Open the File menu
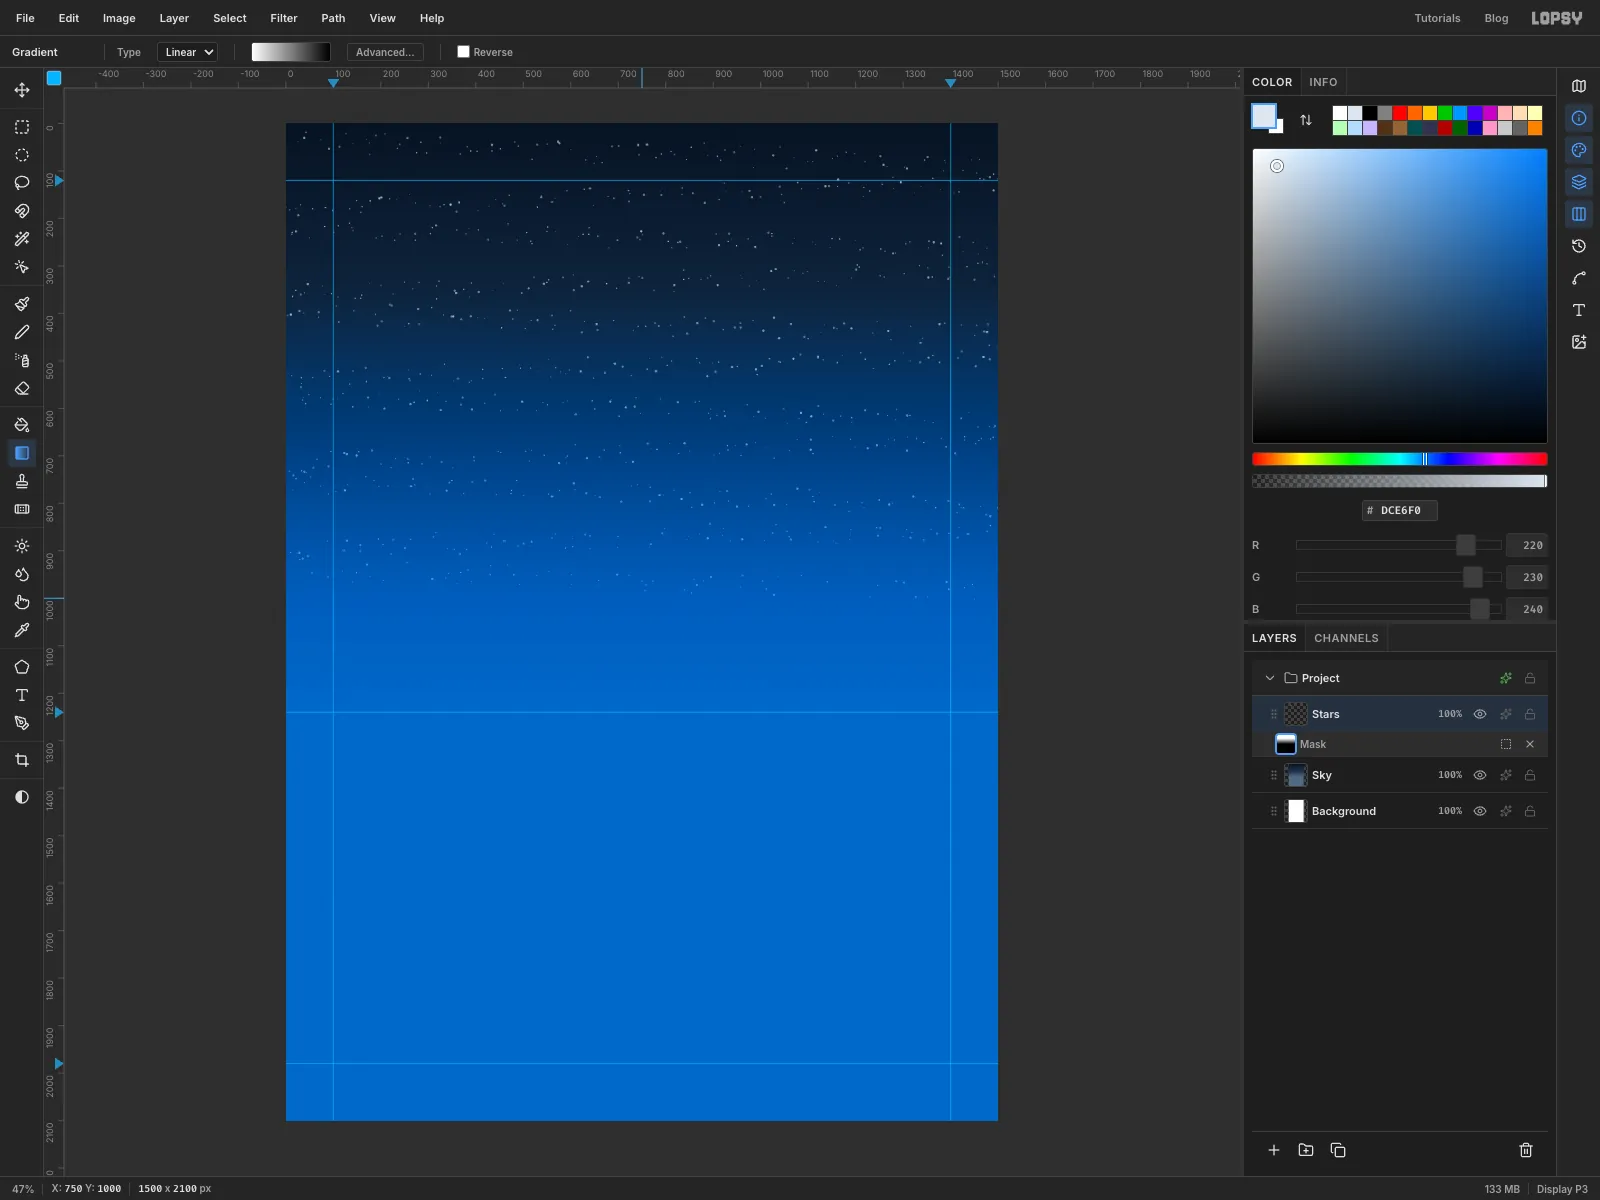Image resolution: width=1600 pixels, height=1200 pixels. pyautogui.click(x=25, y=18)
